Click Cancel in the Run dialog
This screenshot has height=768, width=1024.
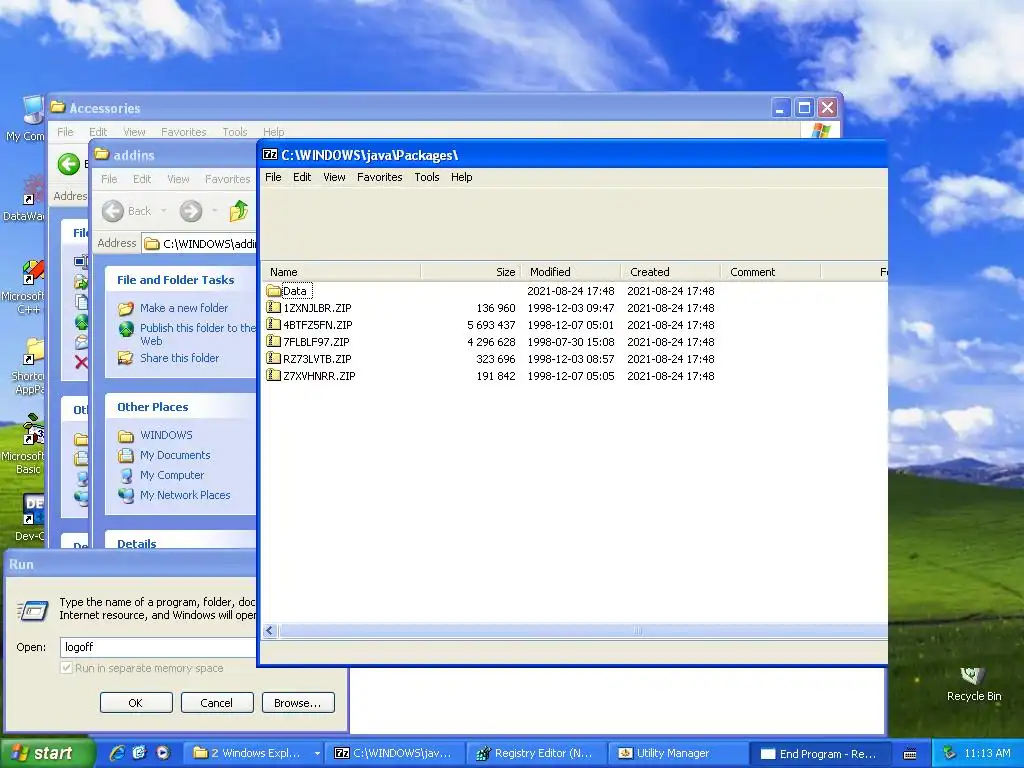(217, 703)
